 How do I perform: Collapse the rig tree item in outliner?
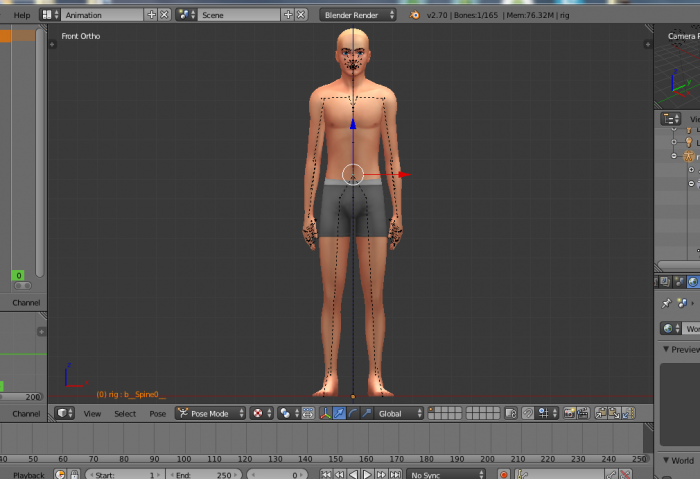point(676,156)
